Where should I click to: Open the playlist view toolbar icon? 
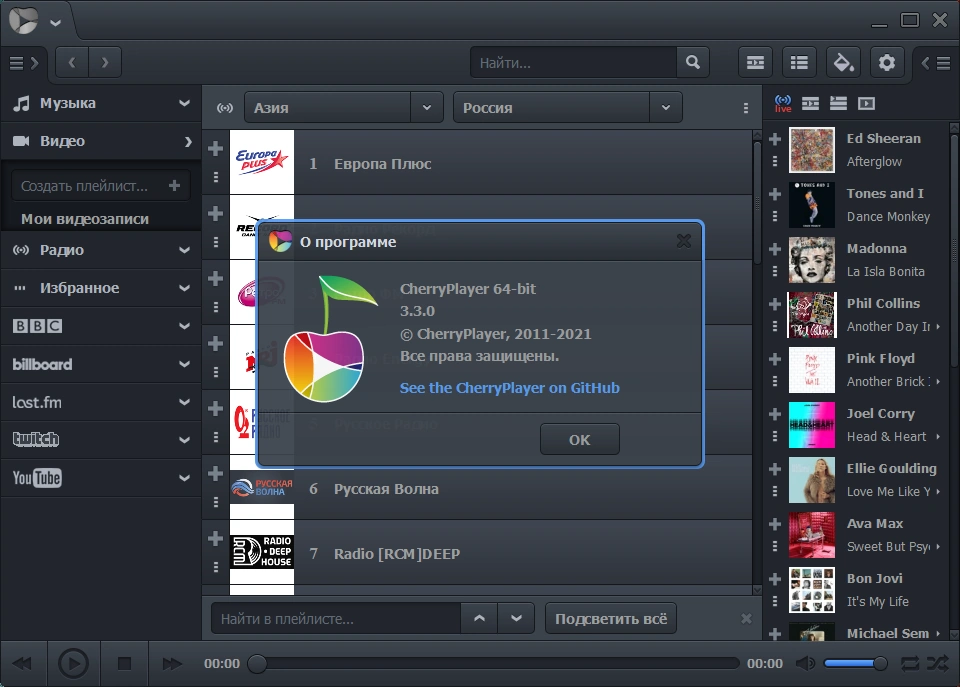click(799, 62)
